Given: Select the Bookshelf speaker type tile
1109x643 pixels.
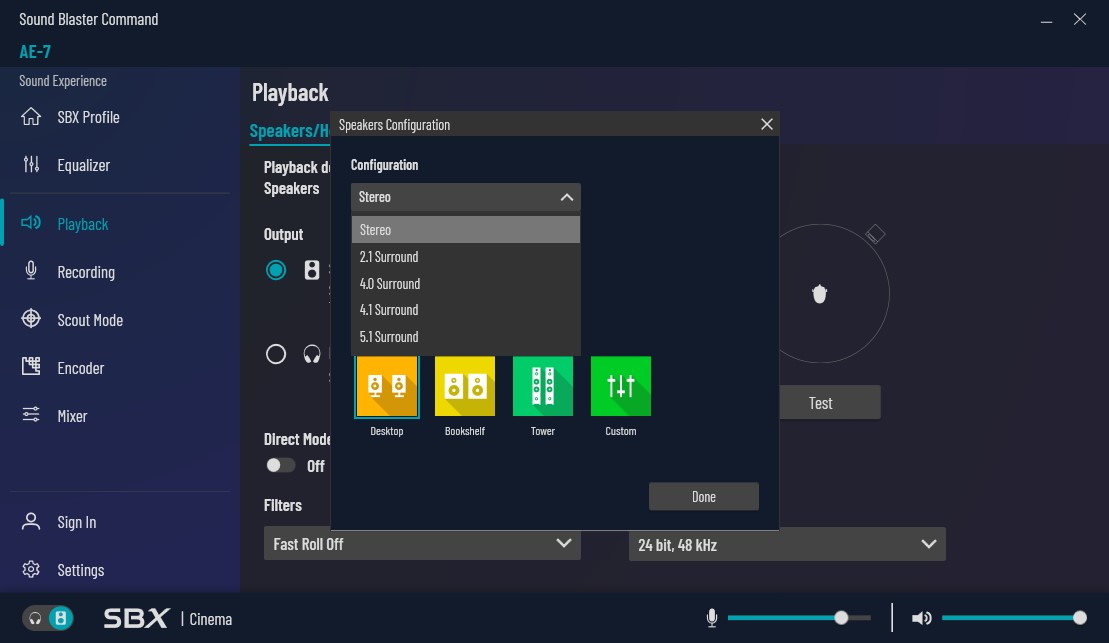Looking at the screenshot, I should coord(465,386).
